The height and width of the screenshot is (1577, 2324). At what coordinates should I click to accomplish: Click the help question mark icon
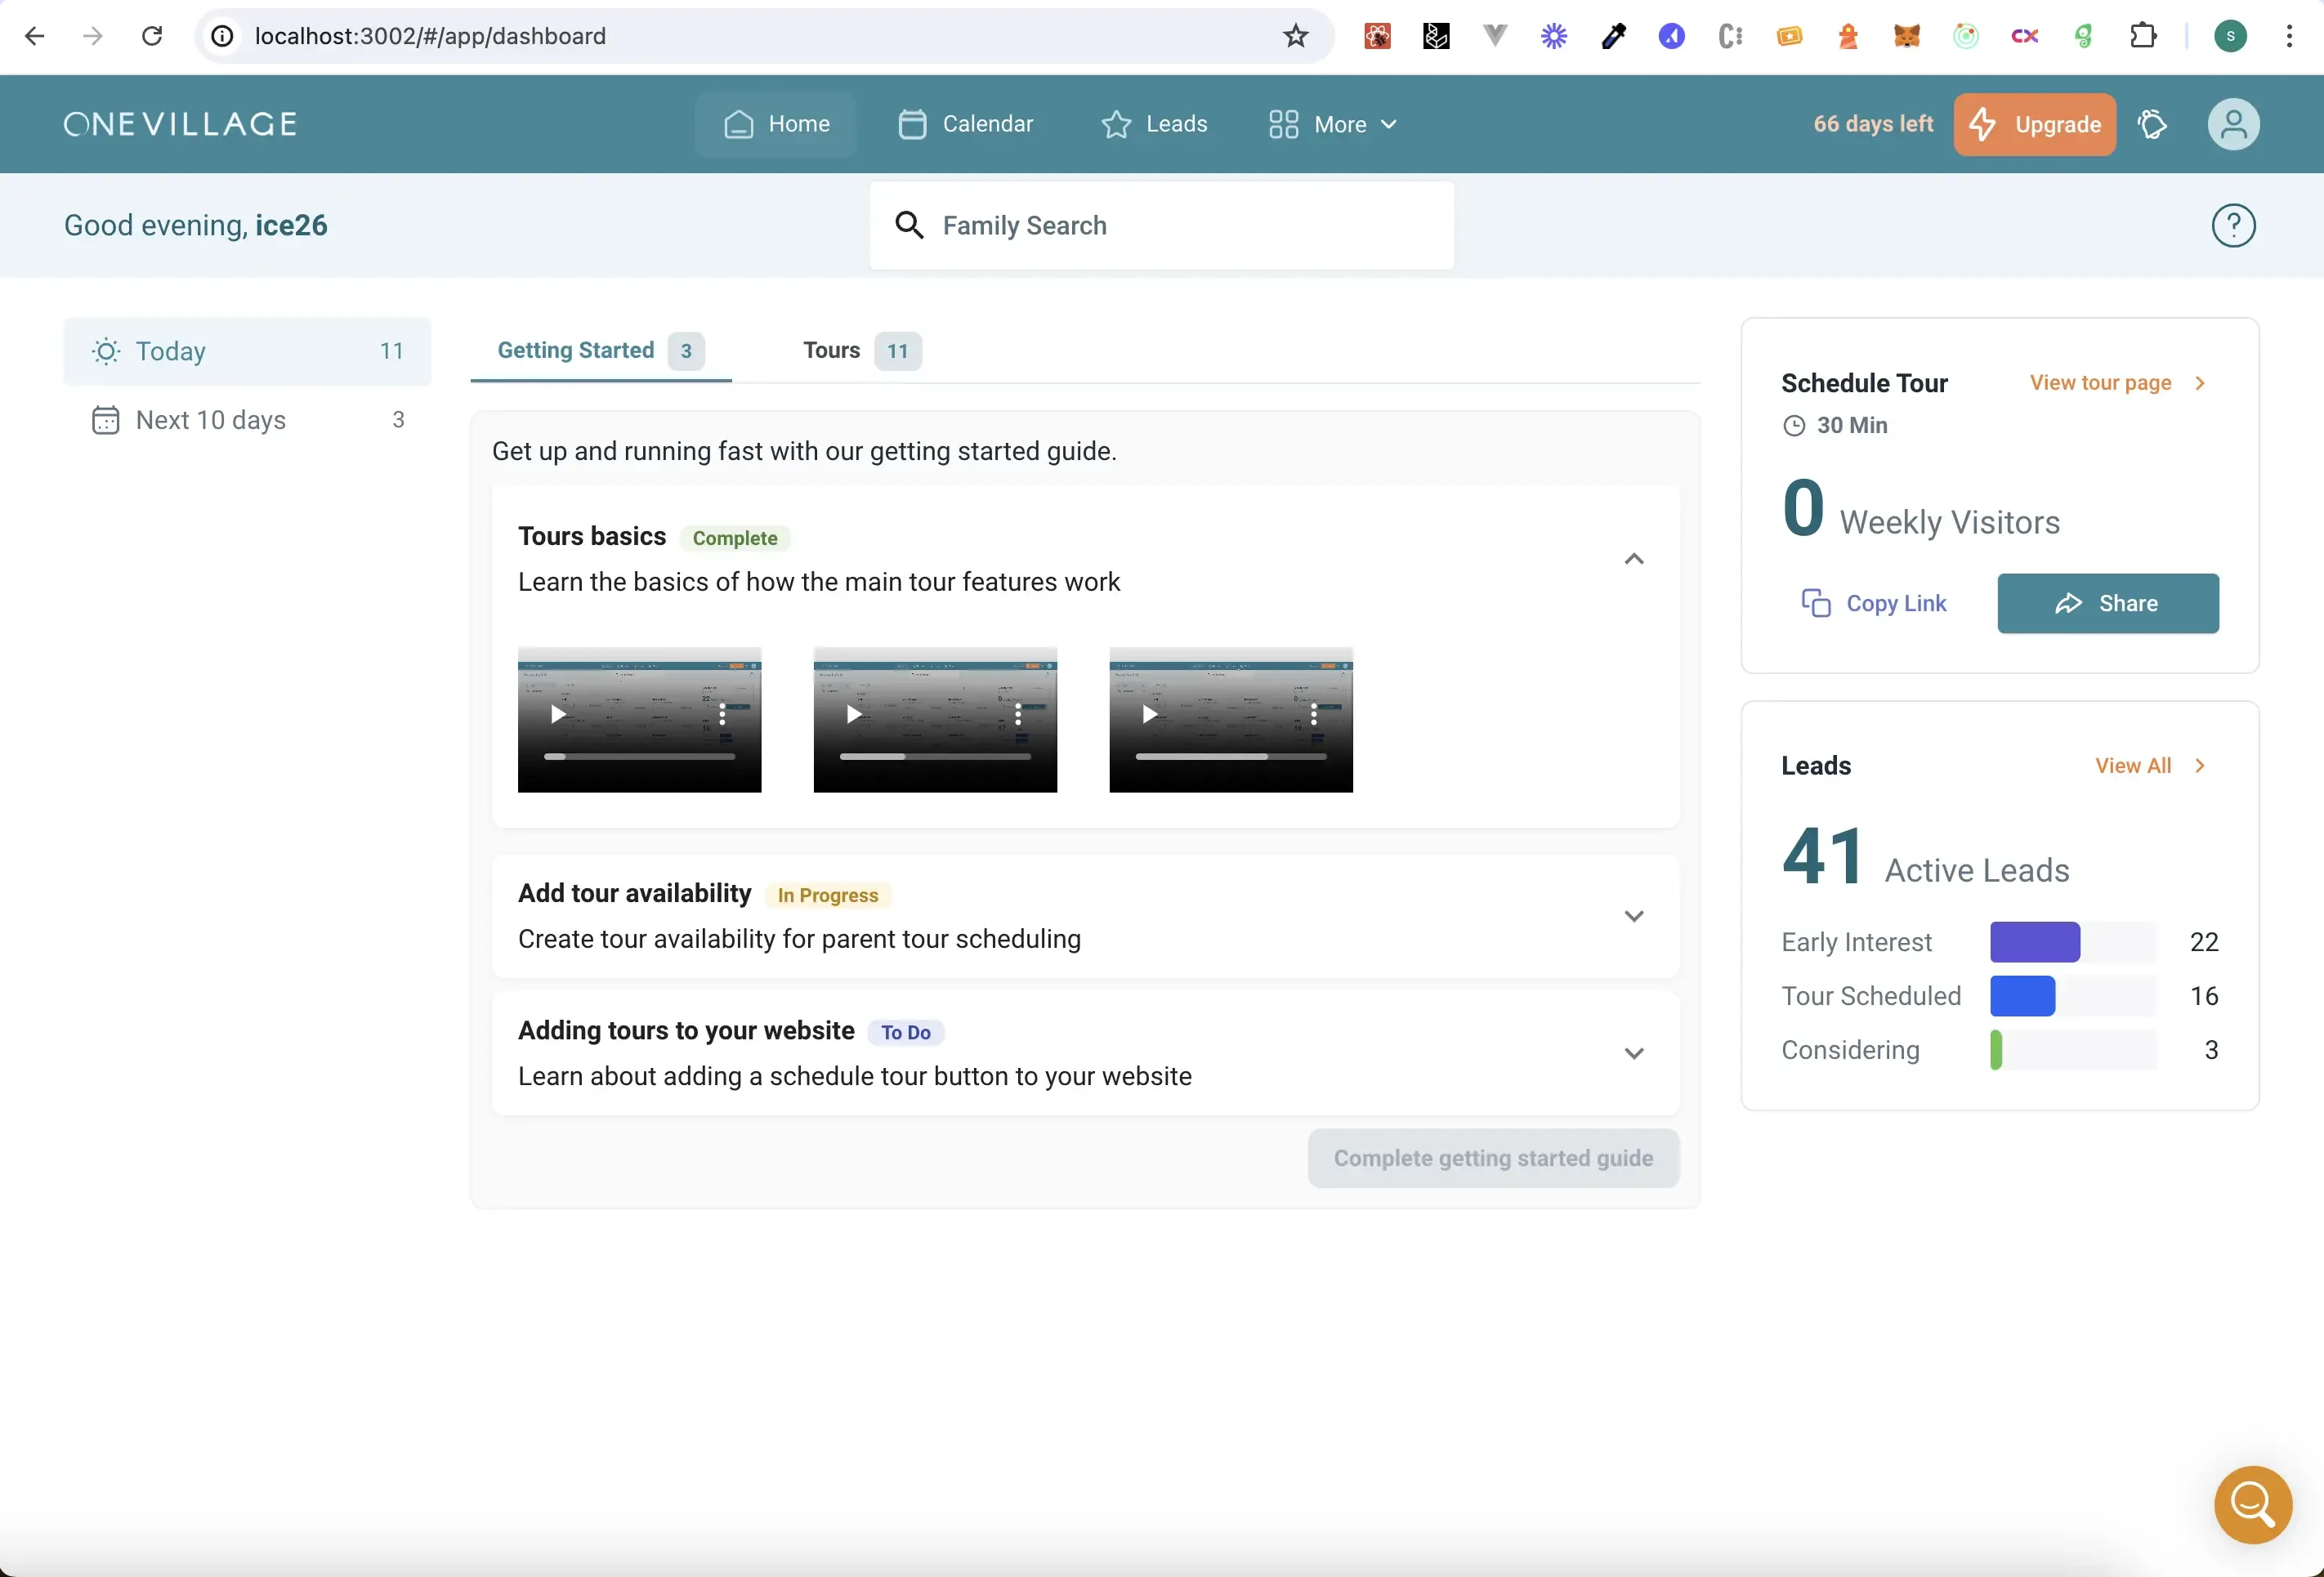point(2232,225)
